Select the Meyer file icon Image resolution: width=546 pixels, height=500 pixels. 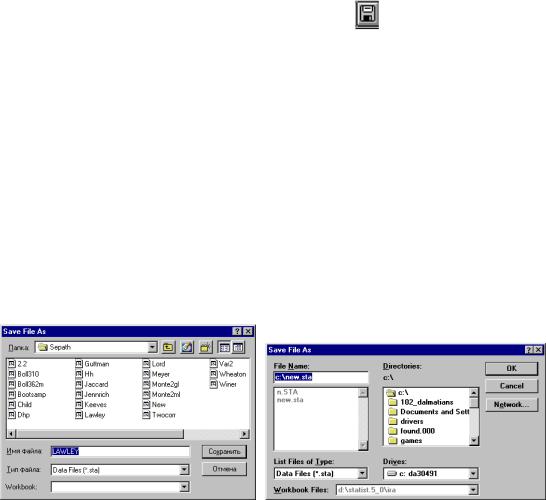[x=146, y=374]
